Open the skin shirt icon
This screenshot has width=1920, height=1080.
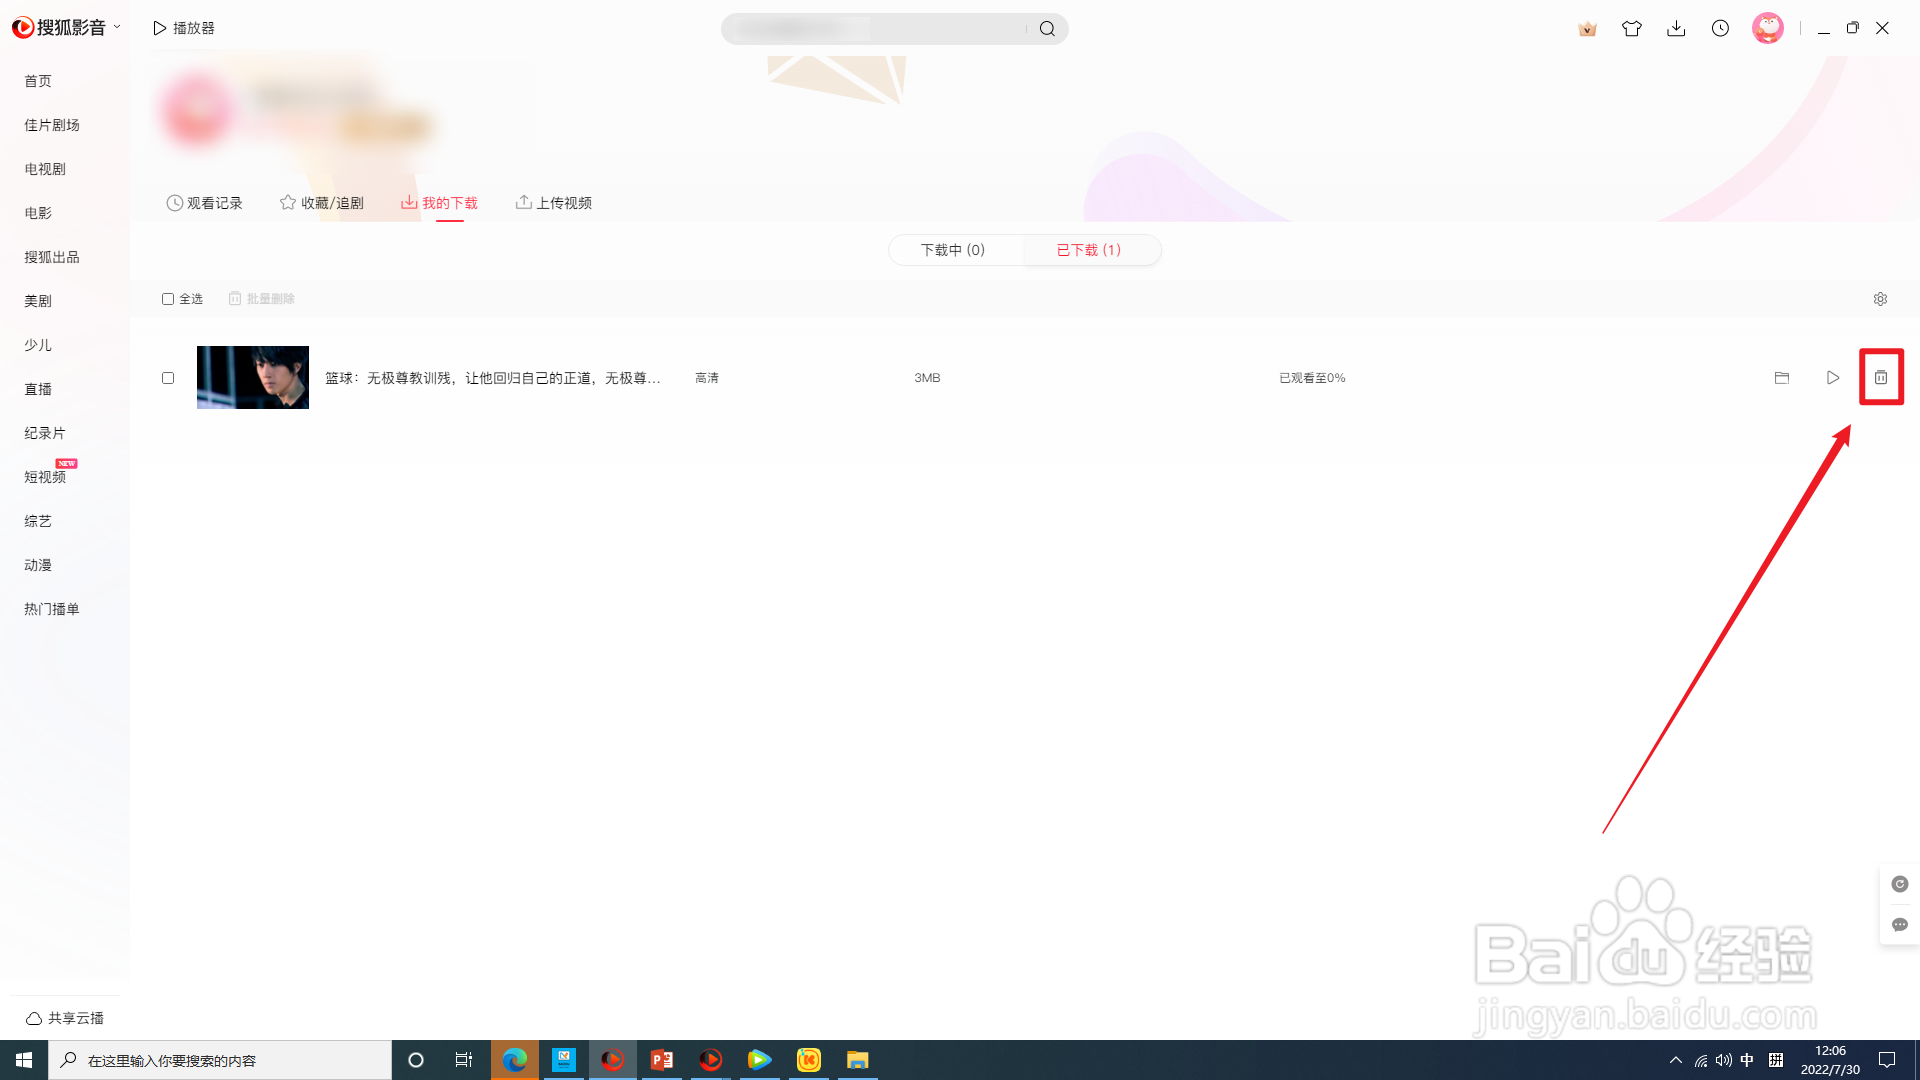click(x=1632, y=29)
